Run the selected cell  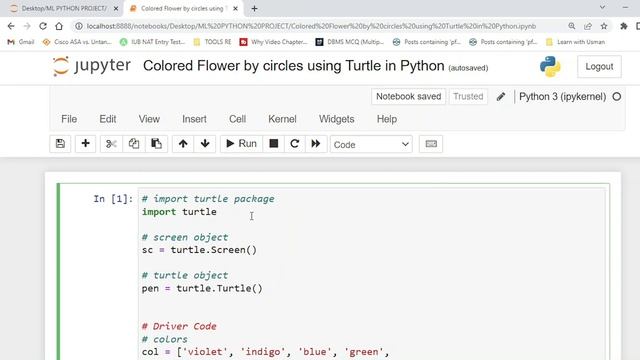[x=241, y=144]
